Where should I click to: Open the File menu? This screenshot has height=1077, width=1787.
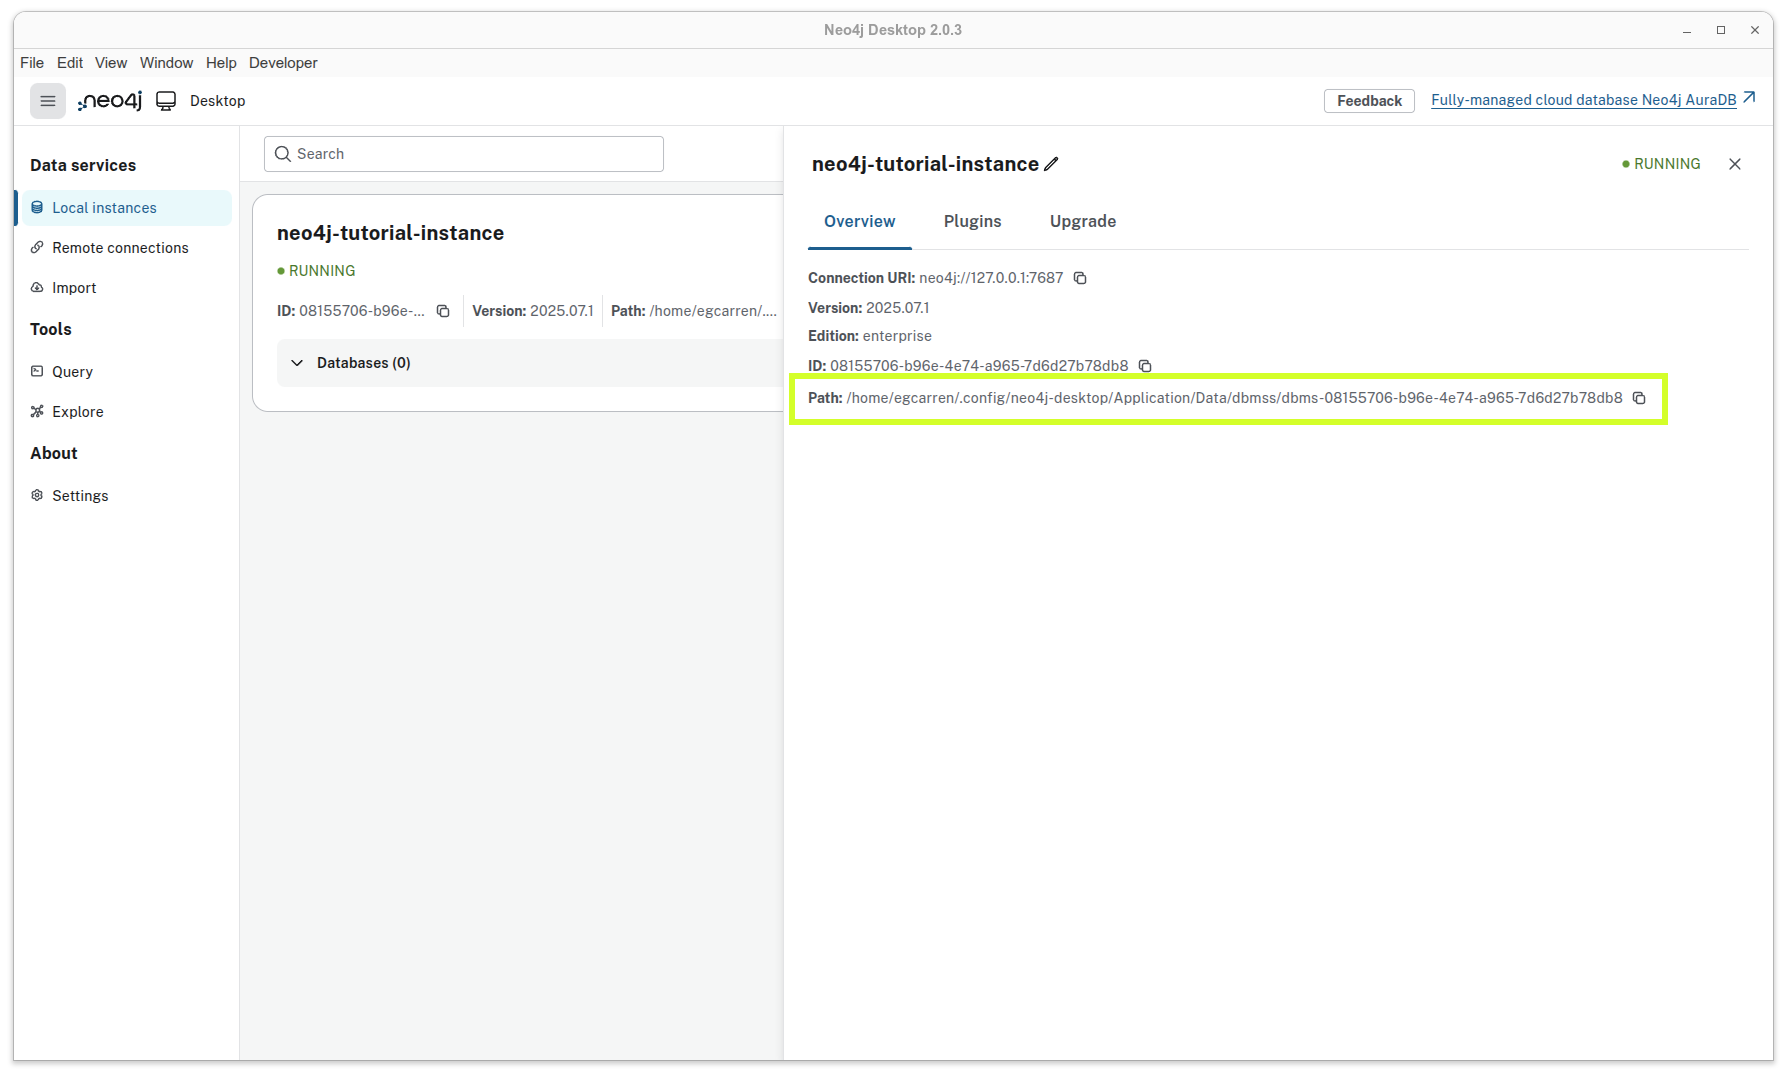click(32, 63)
